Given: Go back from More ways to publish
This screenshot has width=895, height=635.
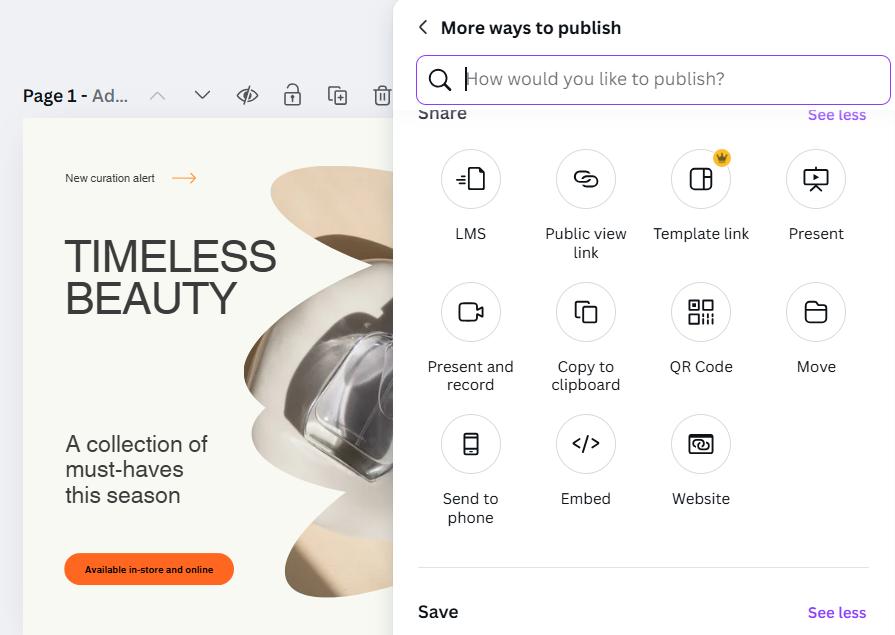Looking at the screenshot, I should click(423, 28).
